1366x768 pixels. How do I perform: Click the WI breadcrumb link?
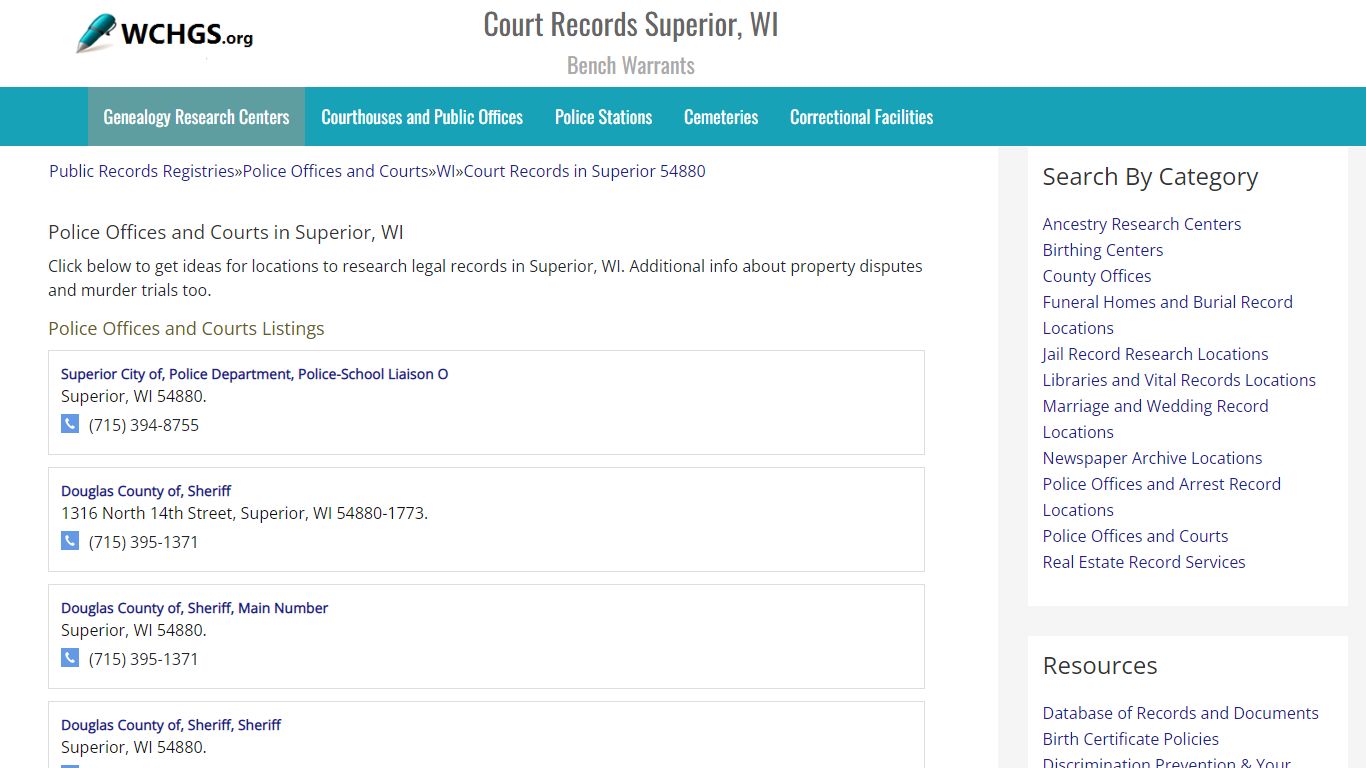tap(446, 171)
